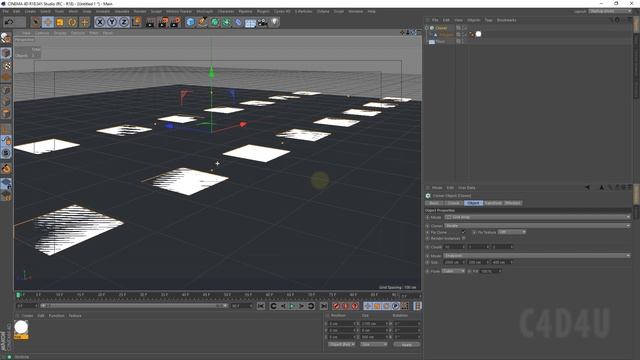Screen dimensions: 640x360
Task: Click Render to Picture Viewer icon
Action: (x=163, y=22)
